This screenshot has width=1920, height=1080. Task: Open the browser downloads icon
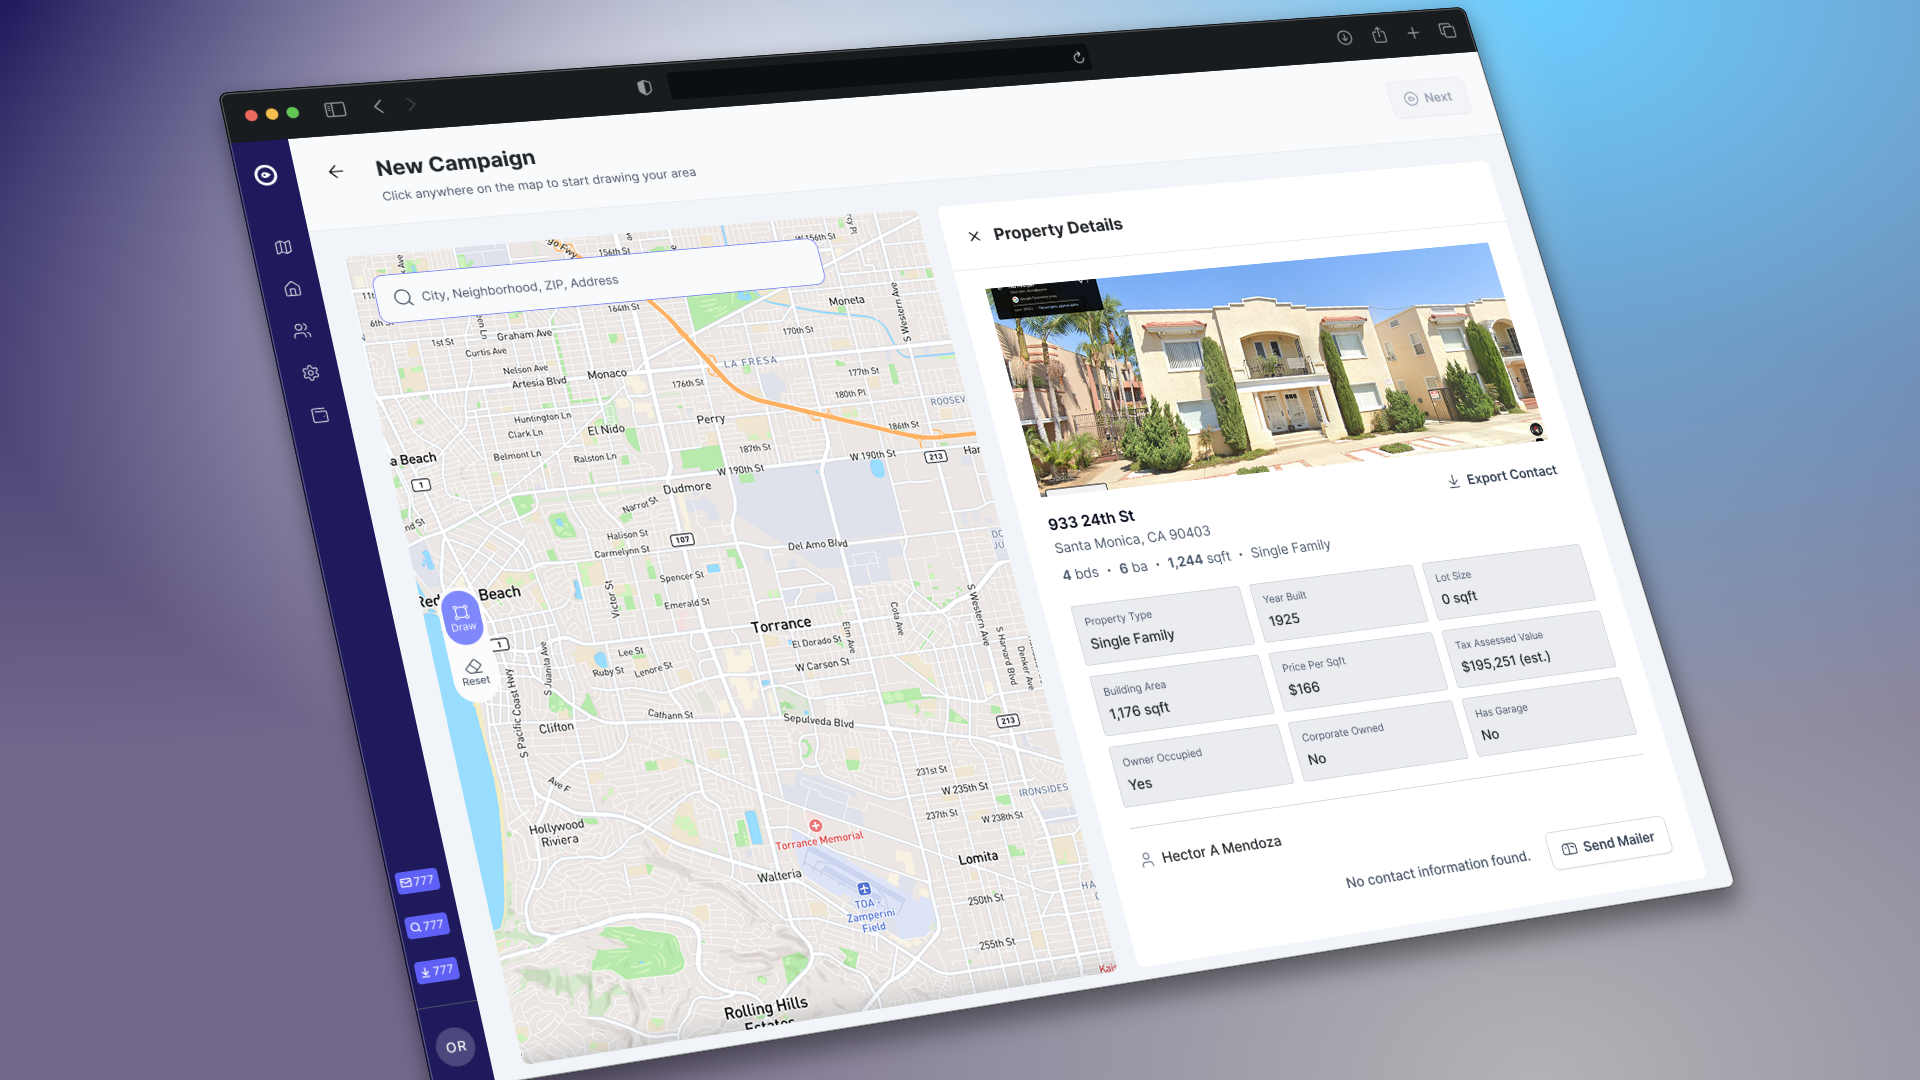(1345, 38)
